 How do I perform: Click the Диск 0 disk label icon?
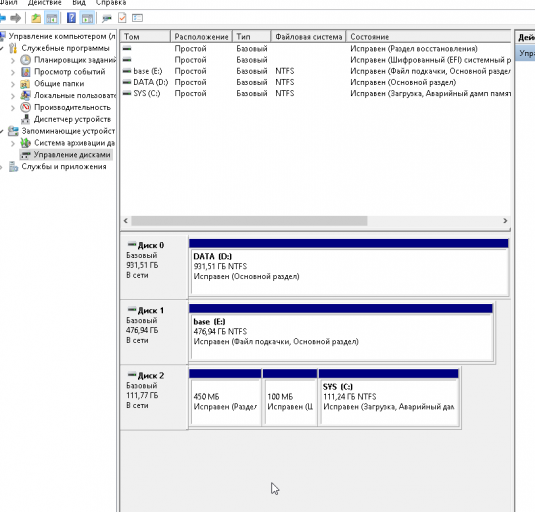pyautogui.click(x=132, y=244)
